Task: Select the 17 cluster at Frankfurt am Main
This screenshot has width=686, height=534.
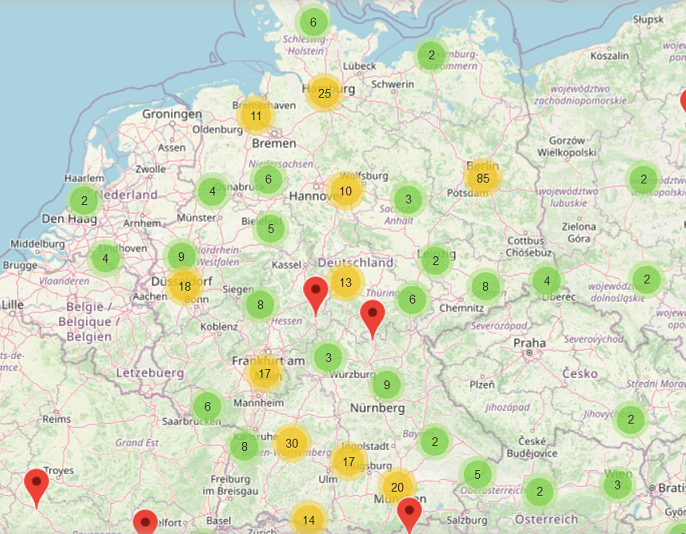Action: coord(265,375)
